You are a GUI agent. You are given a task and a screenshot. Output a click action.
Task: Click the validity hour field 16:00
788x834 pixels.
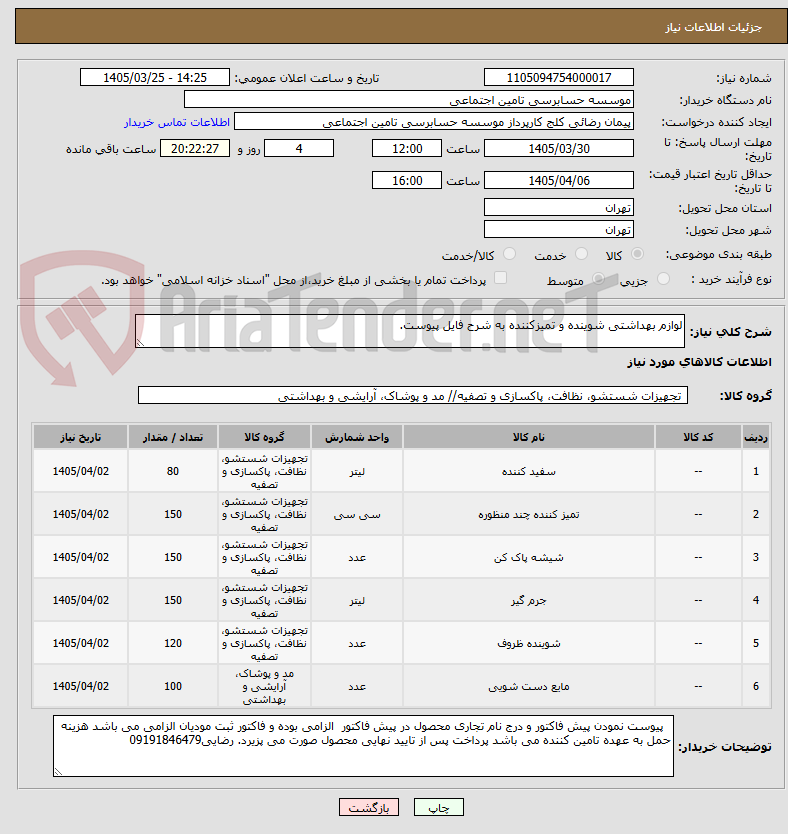pyautogui.click(x=407, y=180)
